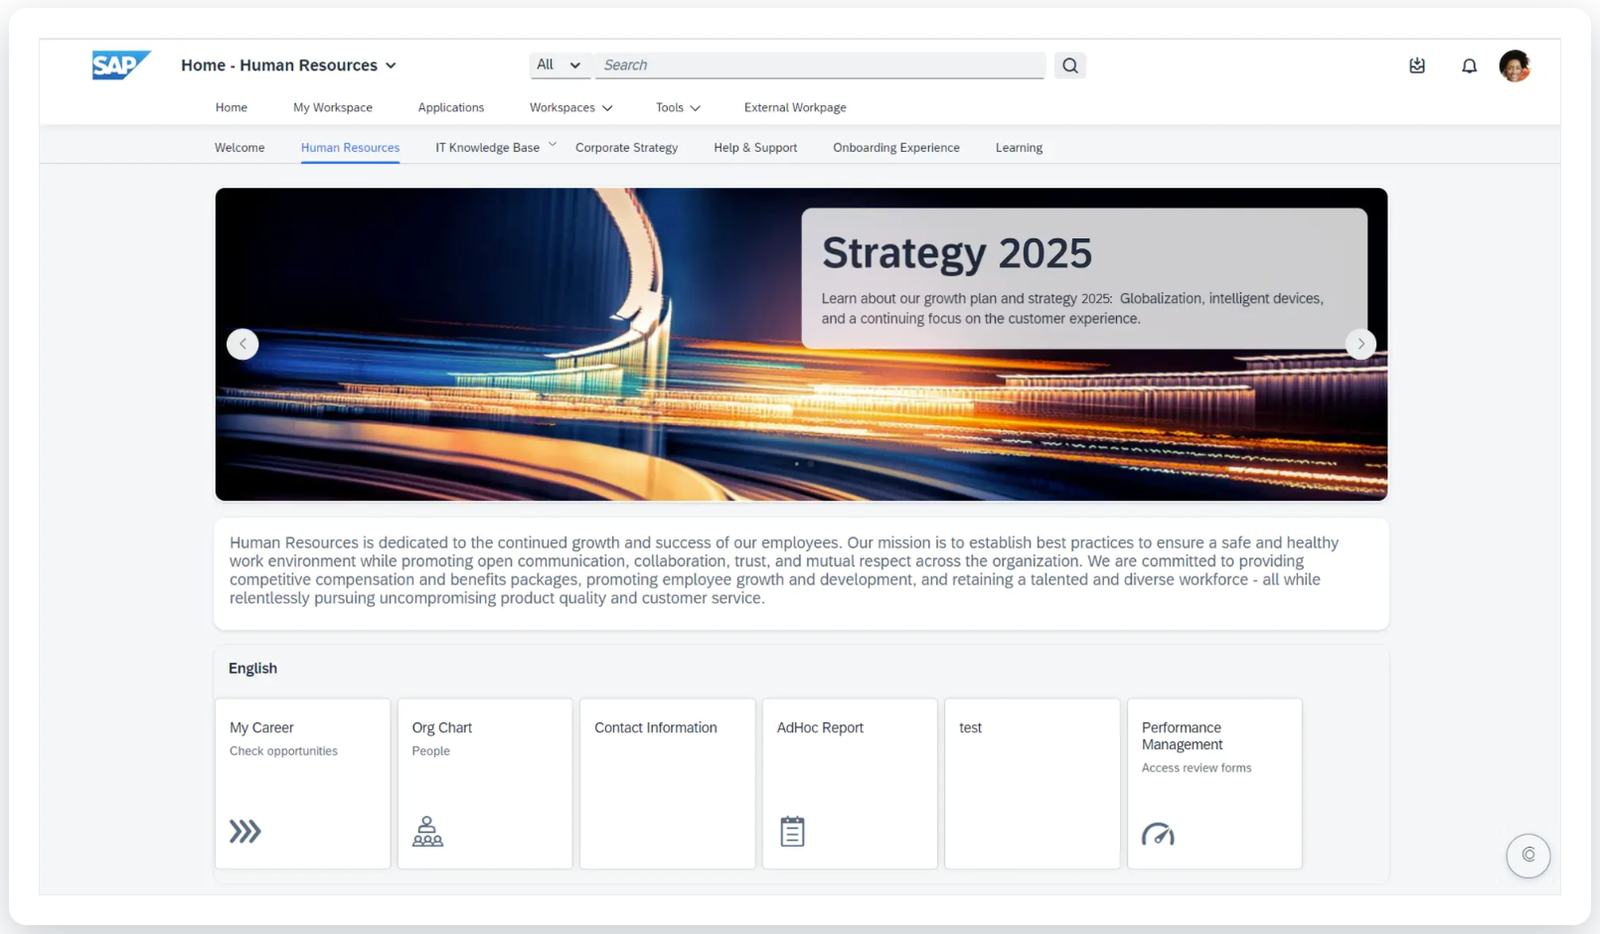
Task: Expand the Home - Human Resources title dropdown
Action: point(391,66)
